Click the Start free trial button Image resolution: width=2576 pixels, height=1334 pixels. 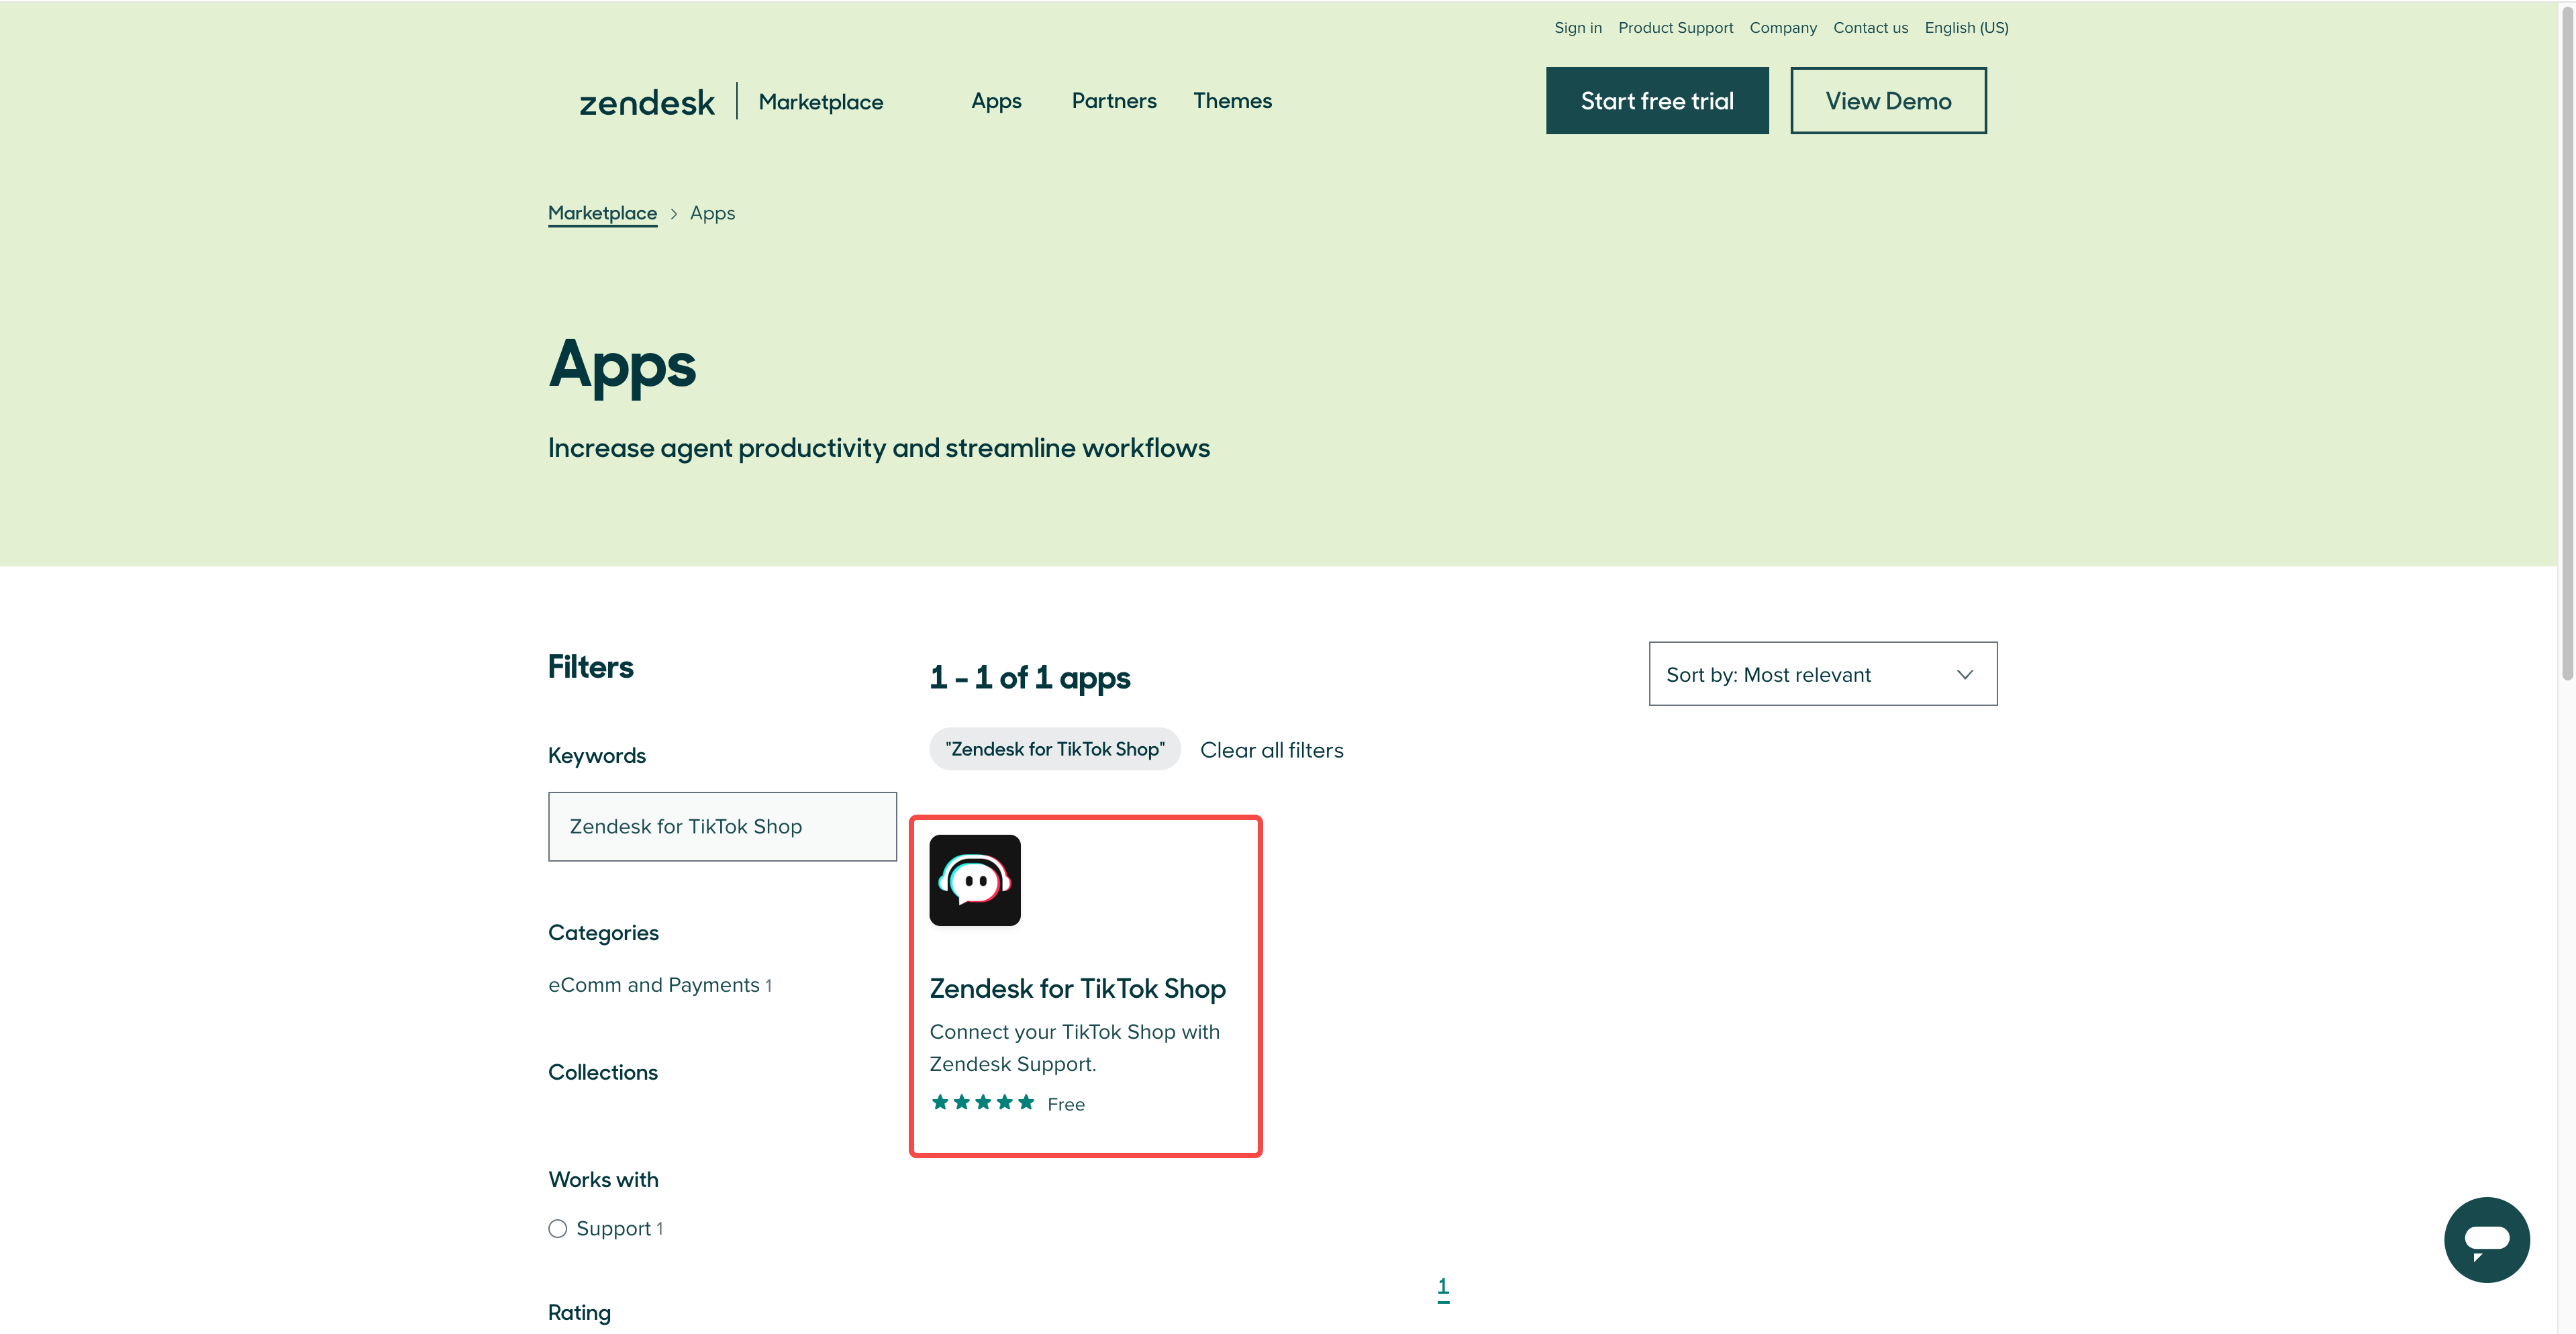(1656, 101)
